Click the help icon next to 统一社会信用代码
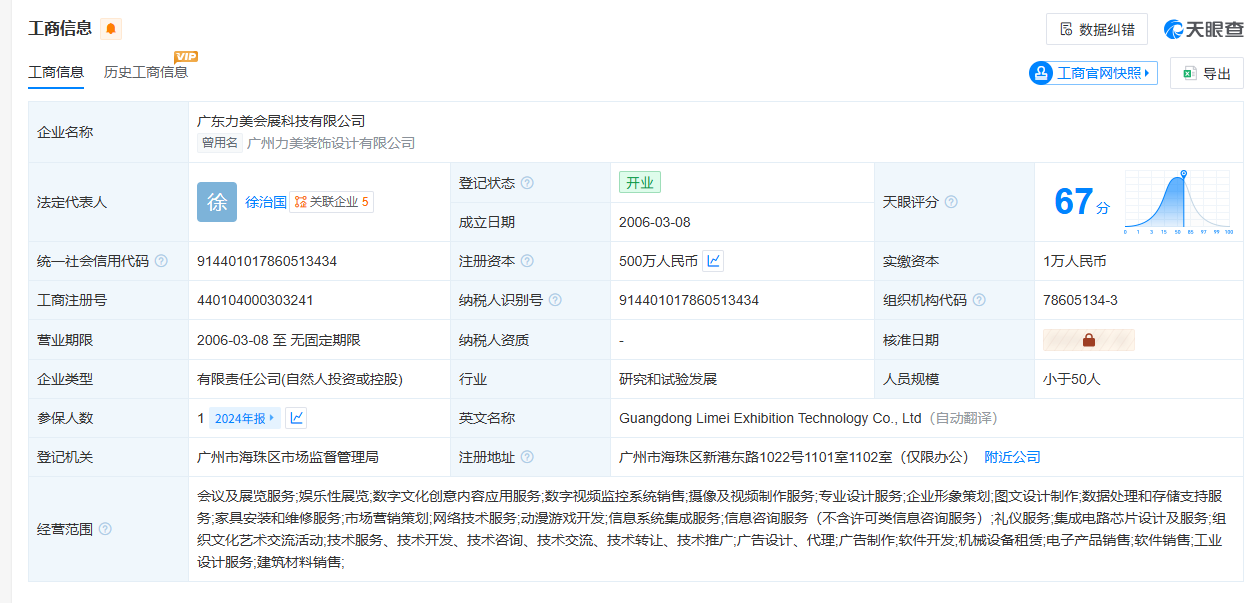The width and height of the screenshot is (1250, 603). click(161, 261)
